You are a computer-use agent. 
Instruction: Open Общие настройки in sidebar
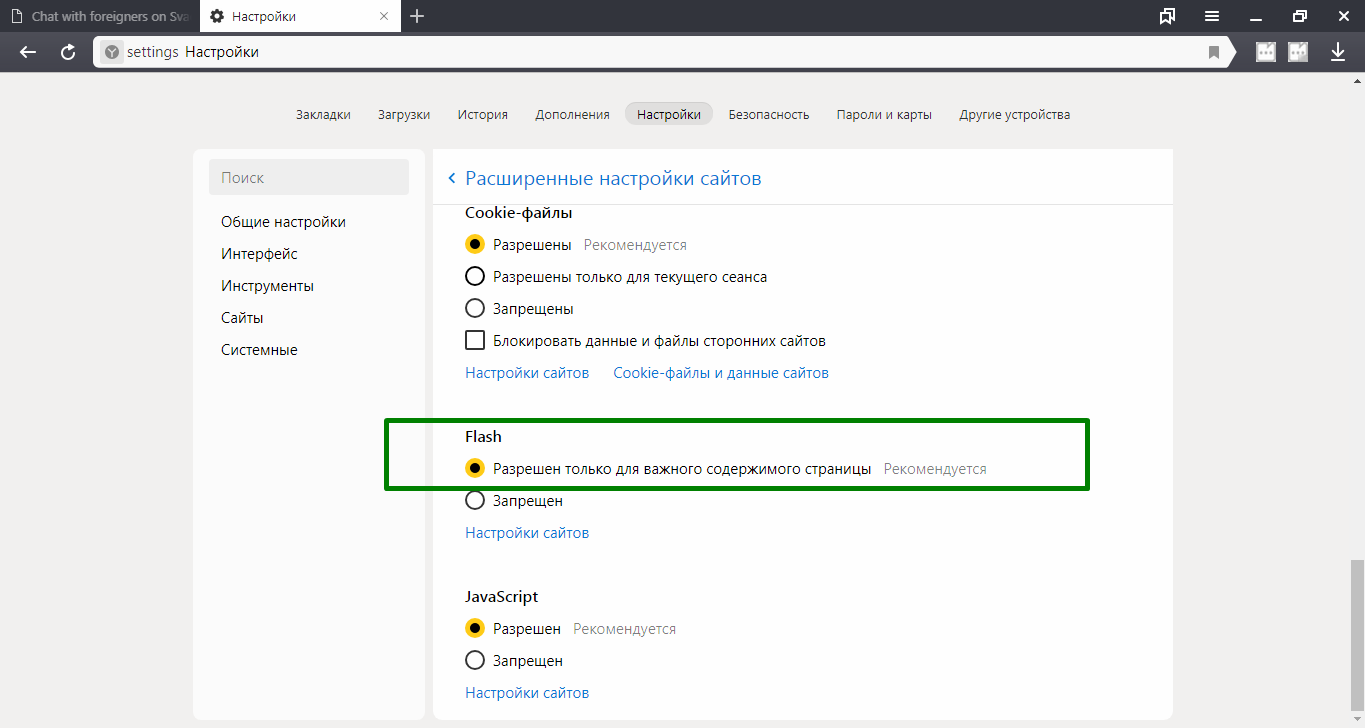click(283, 222)
